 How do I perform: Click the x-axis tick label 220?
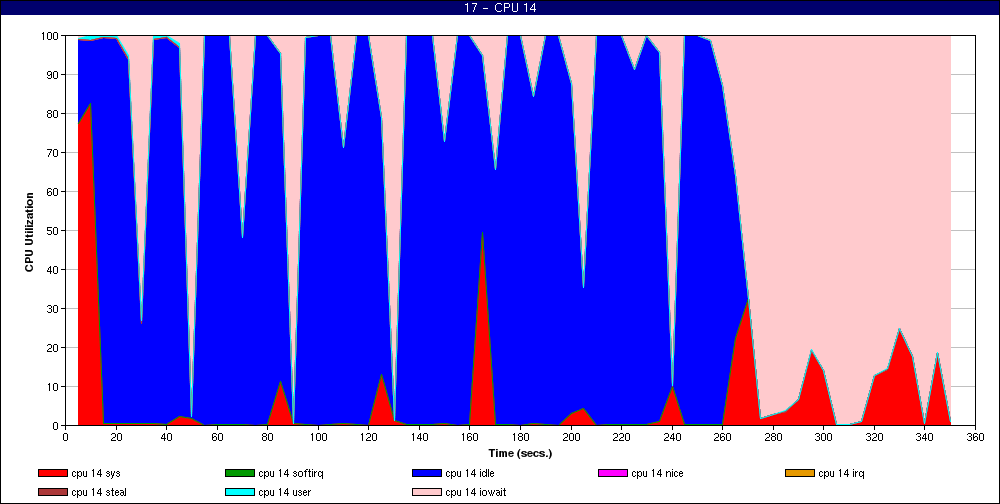pyautogui.click(x=621, y=437)
